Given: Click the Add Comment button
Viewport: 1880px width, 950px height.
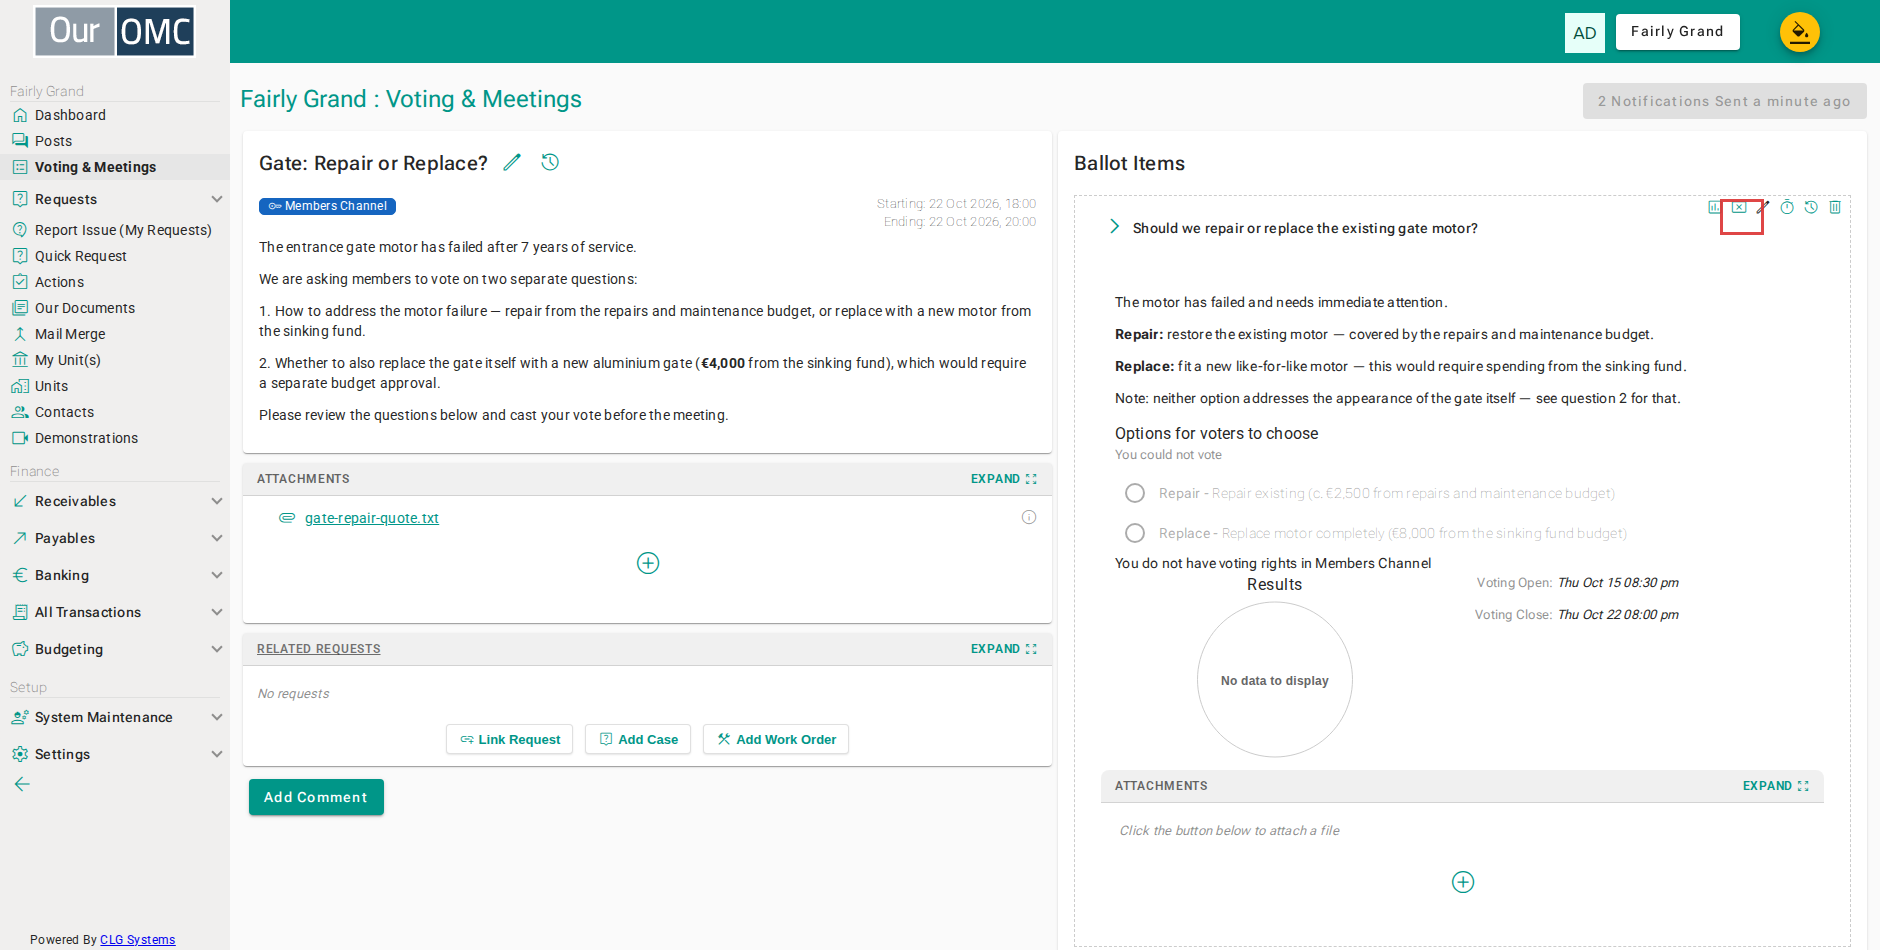Looking at the screenshot, I should tap(316, 797).
